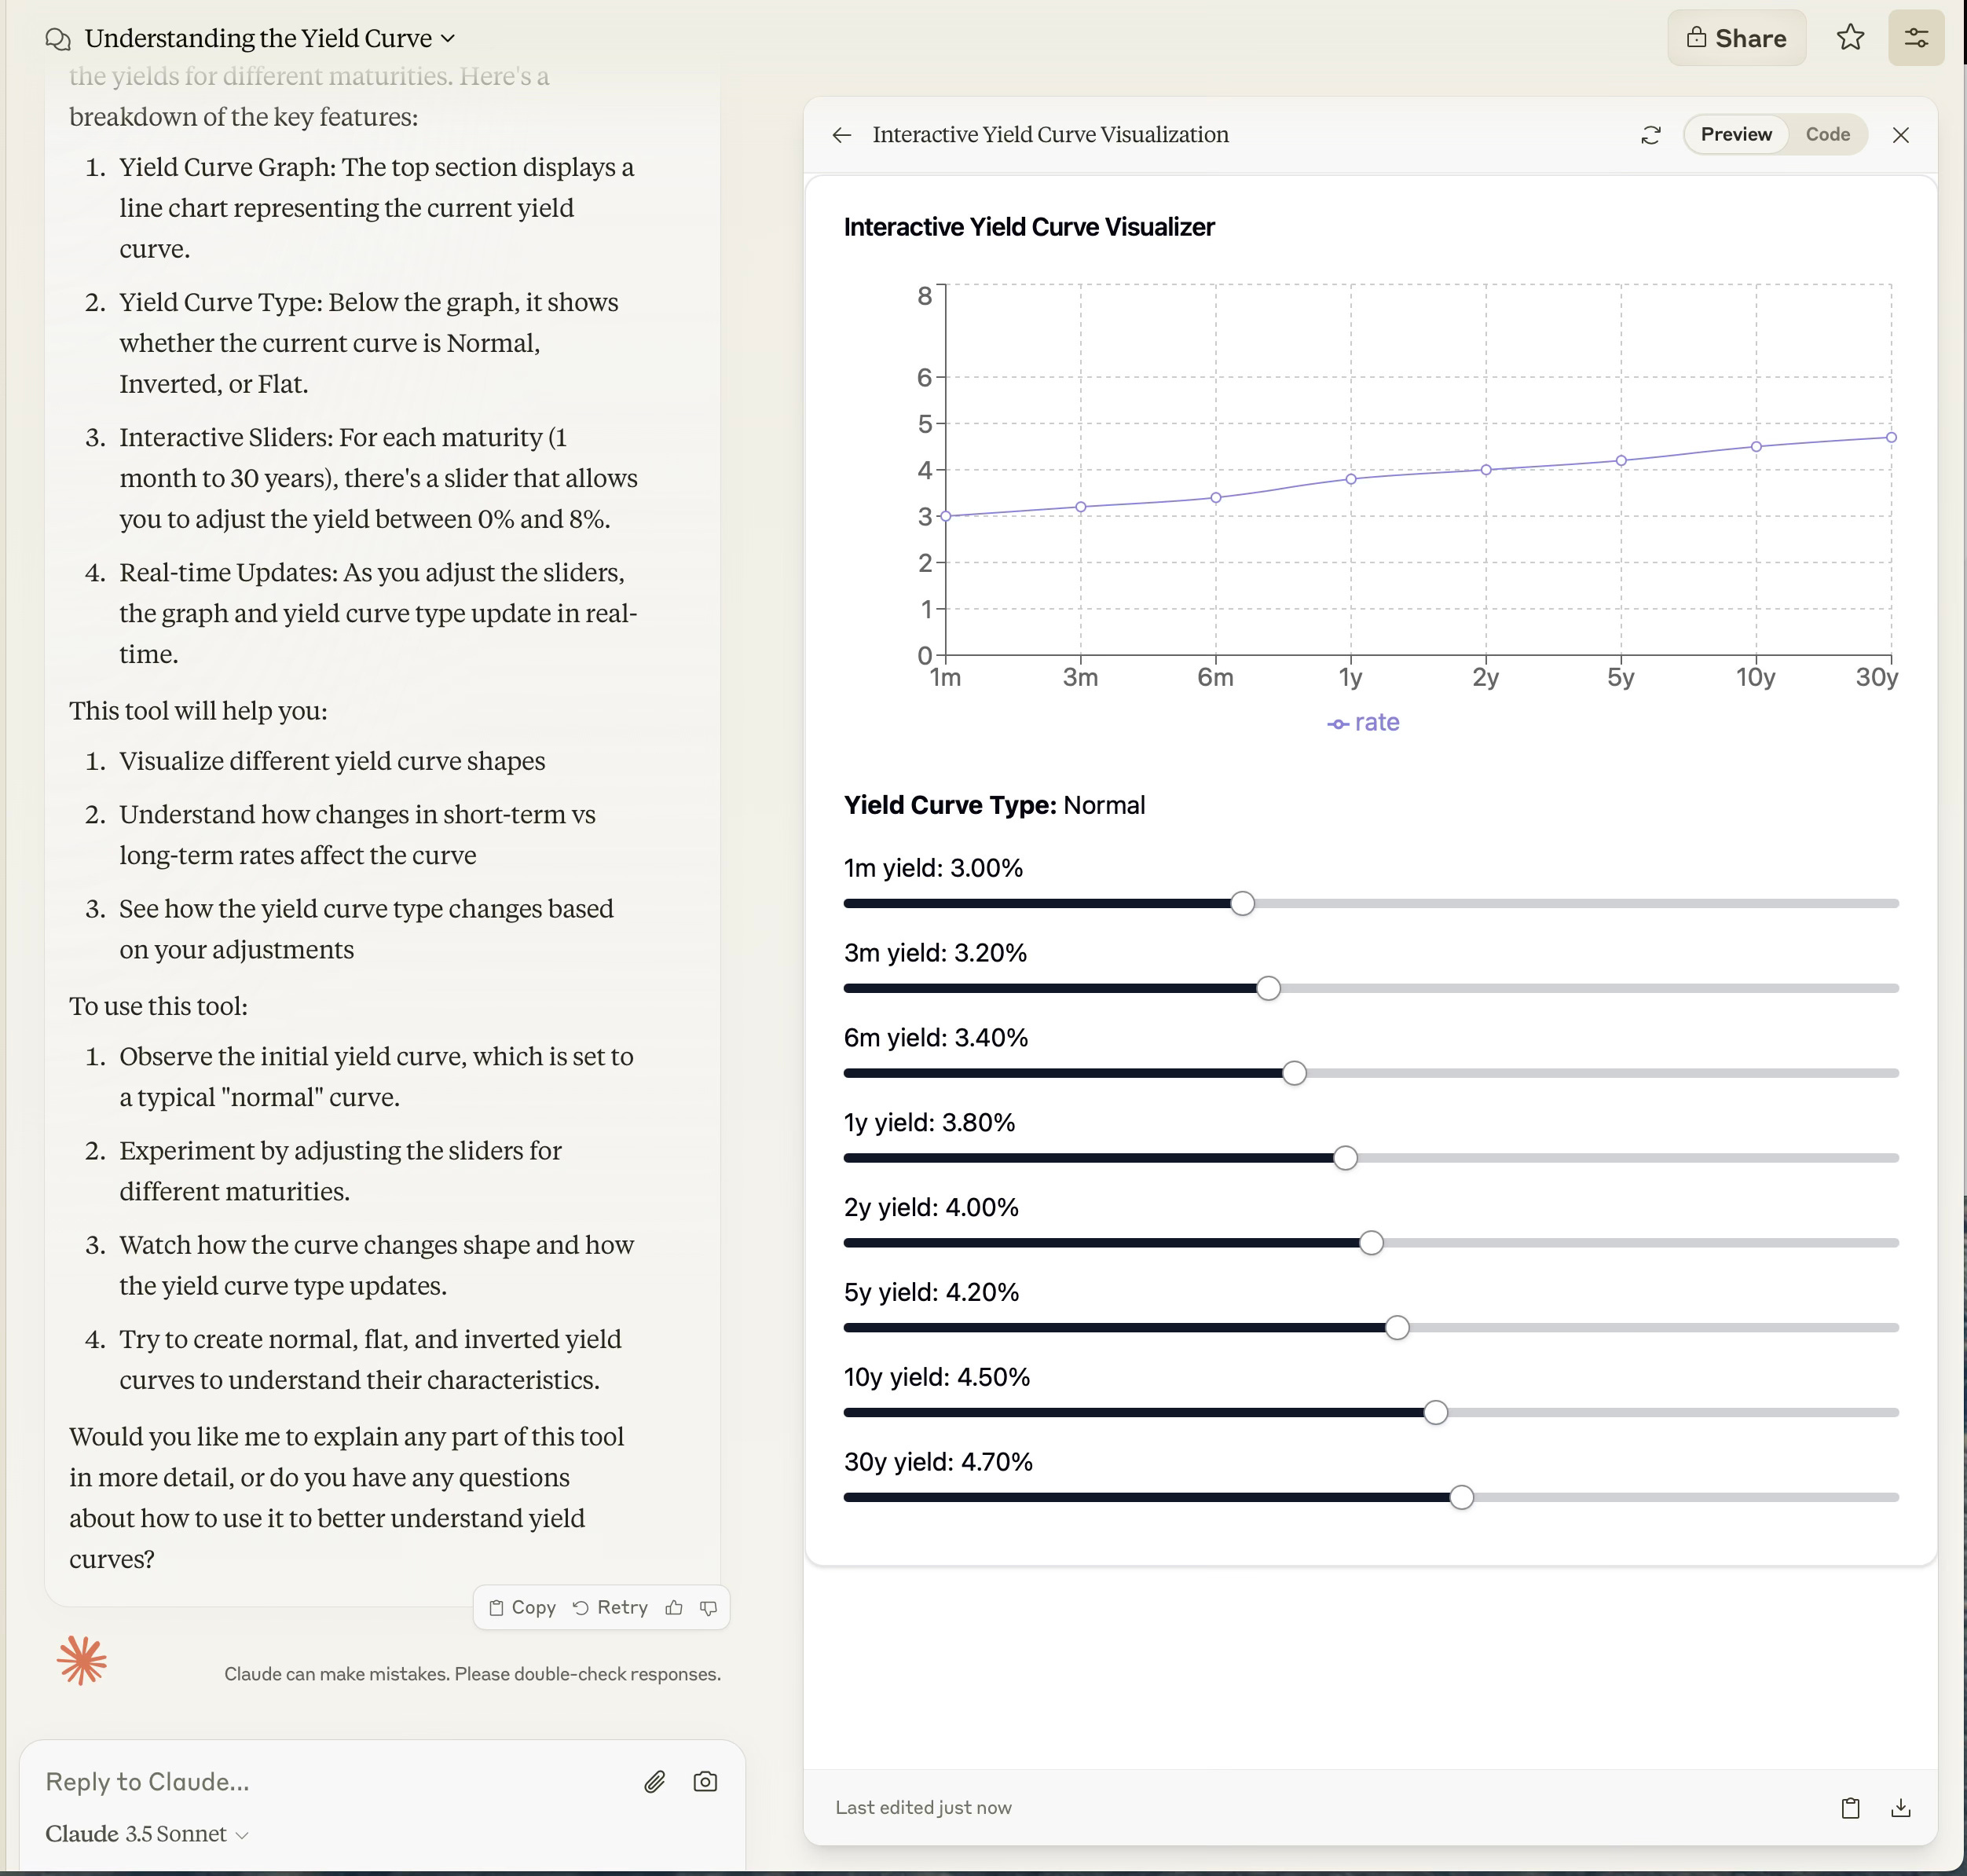The height and width of the screenshot is (1876, 1967).
Task: Download the artifact file
Action: point(1900,1807)
